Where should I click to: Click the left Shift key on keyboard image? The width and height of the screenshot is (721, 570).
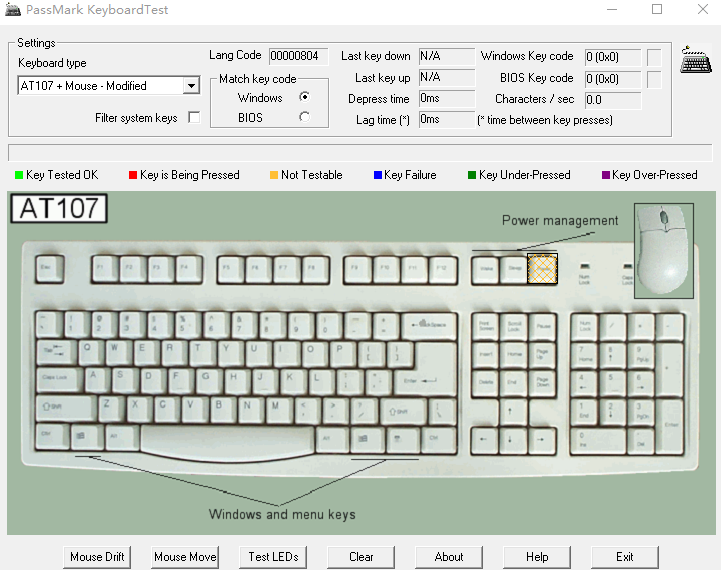pos(66,408)
